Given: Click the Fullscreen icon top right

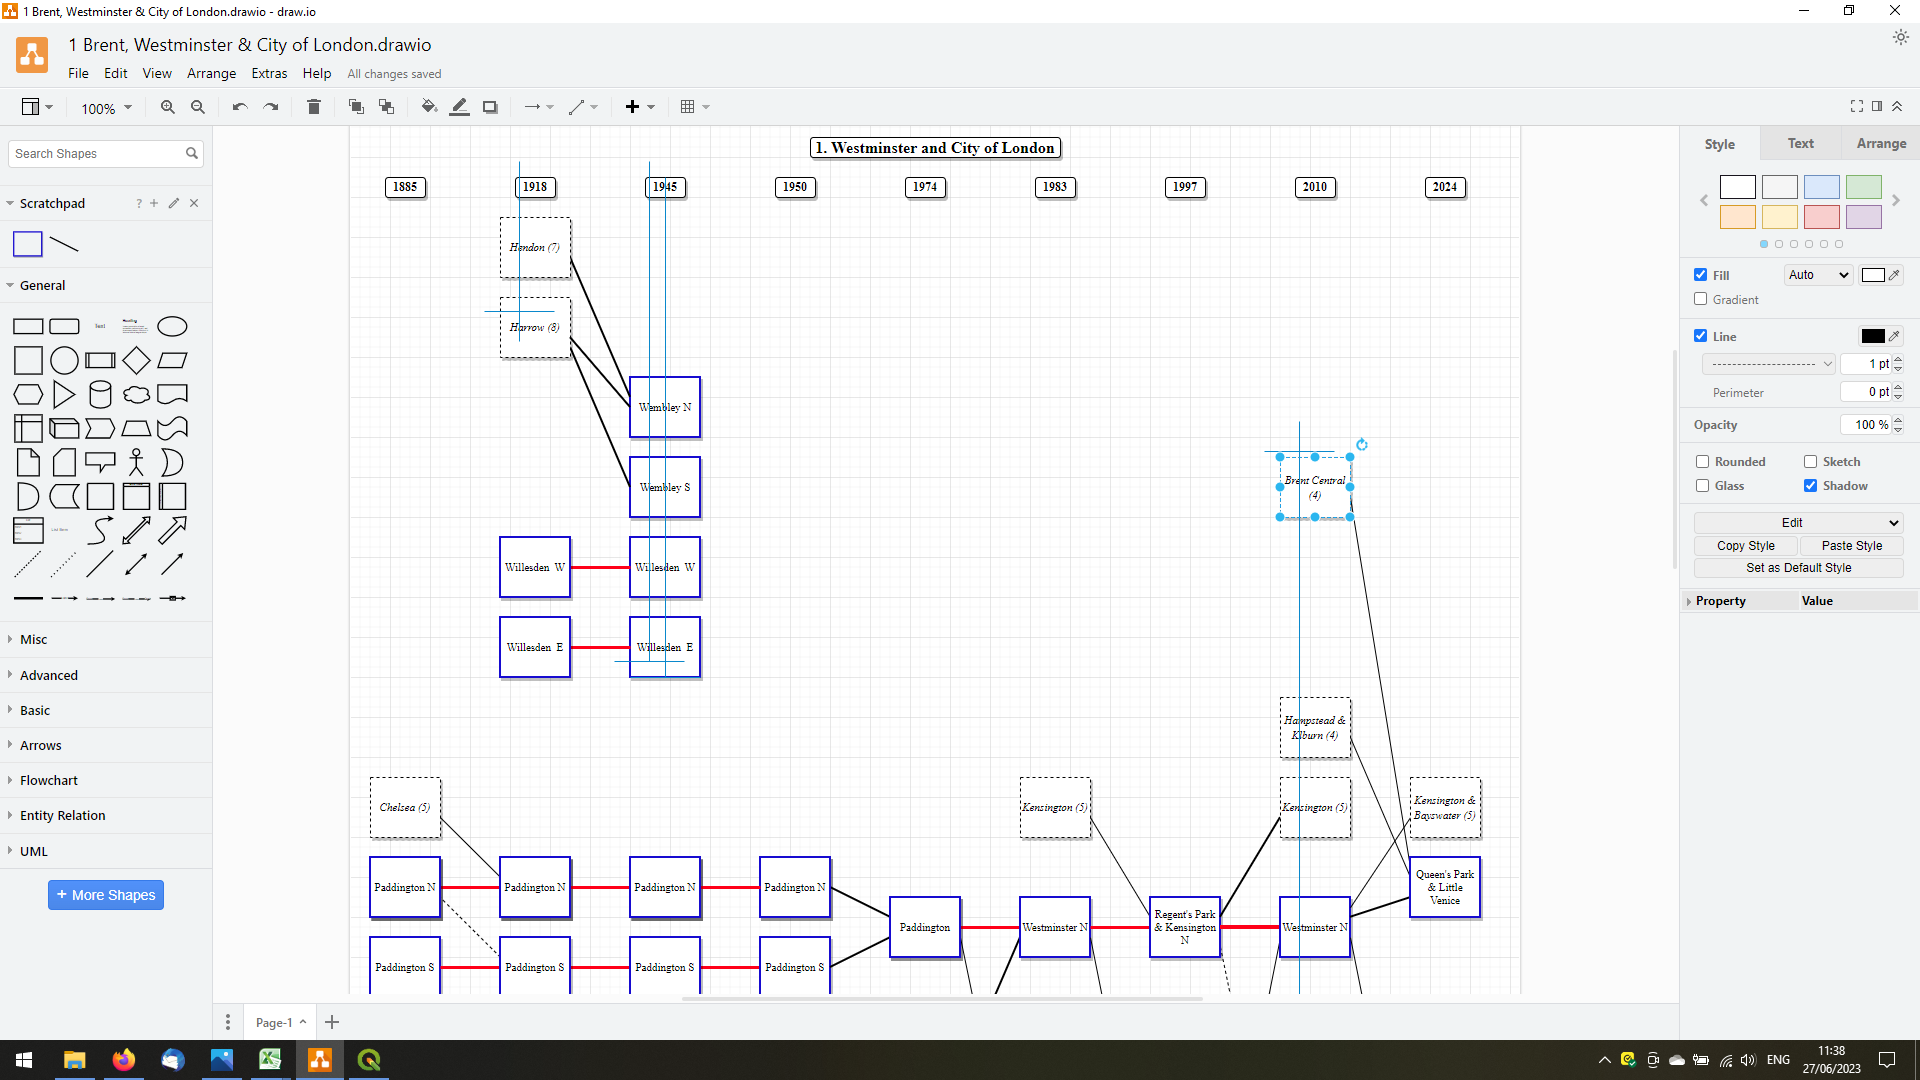Looking at the screenshot, I should point(1857,106).
